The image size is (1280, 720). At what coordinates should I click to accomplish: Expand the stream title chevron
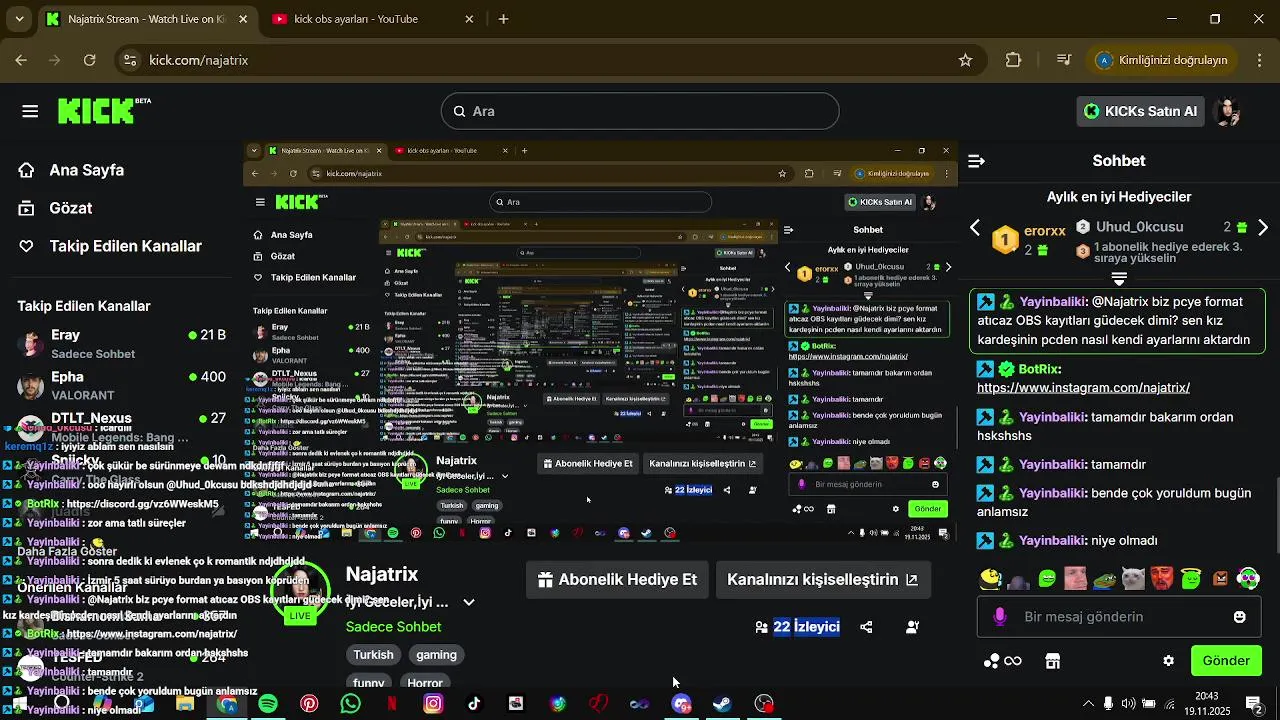(468, 602)
